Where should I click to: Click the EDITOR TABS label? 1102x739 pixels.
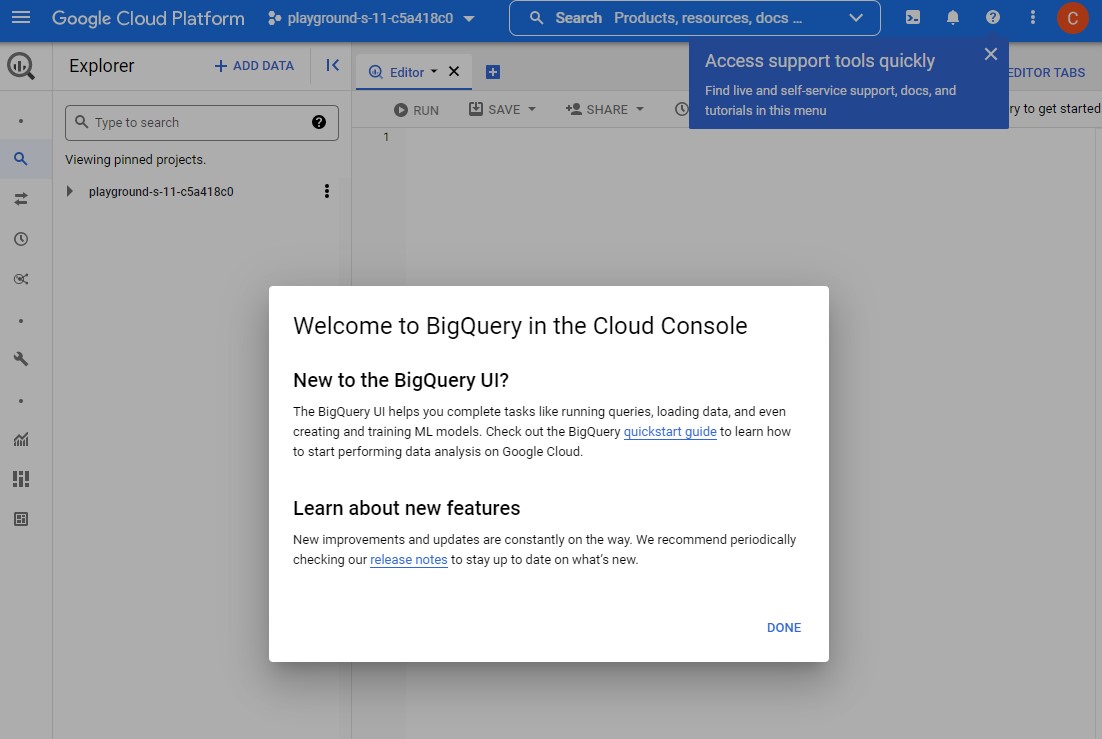pos(1046,72)
